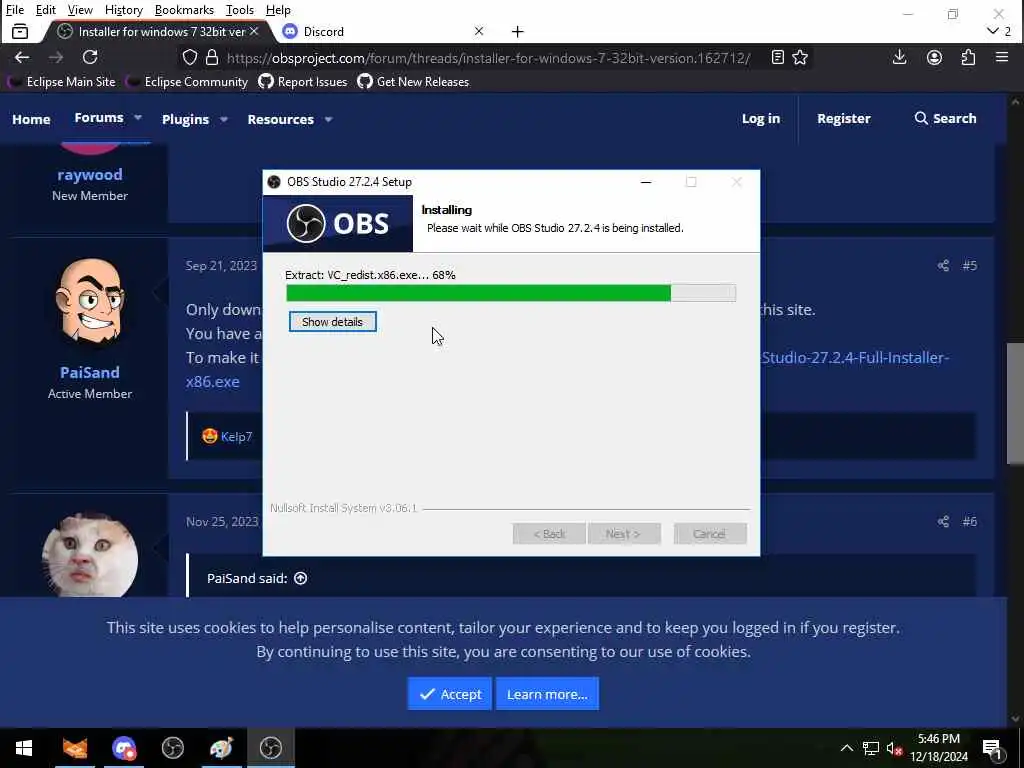Select the active OBS Setup taskbar button
The width and height of the screenshot is (1024, 768).
(x=270, y=748)
